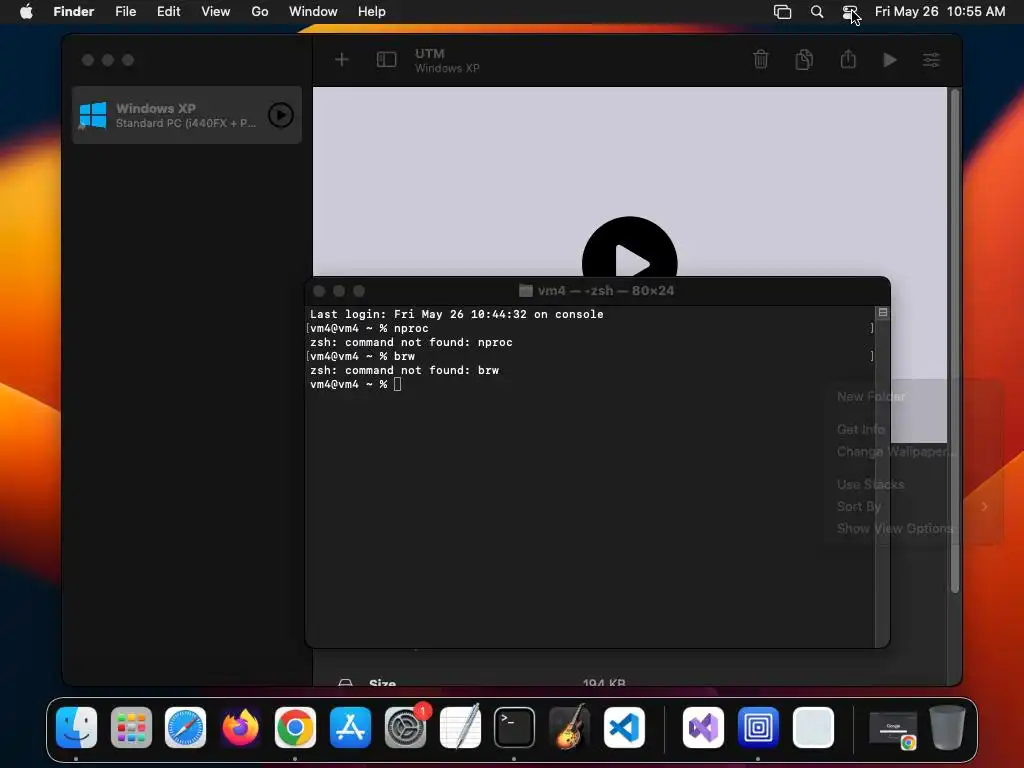The width and height of the screenshot is (1024, 768).
Task: Open the Window menu
Action: 313,11
